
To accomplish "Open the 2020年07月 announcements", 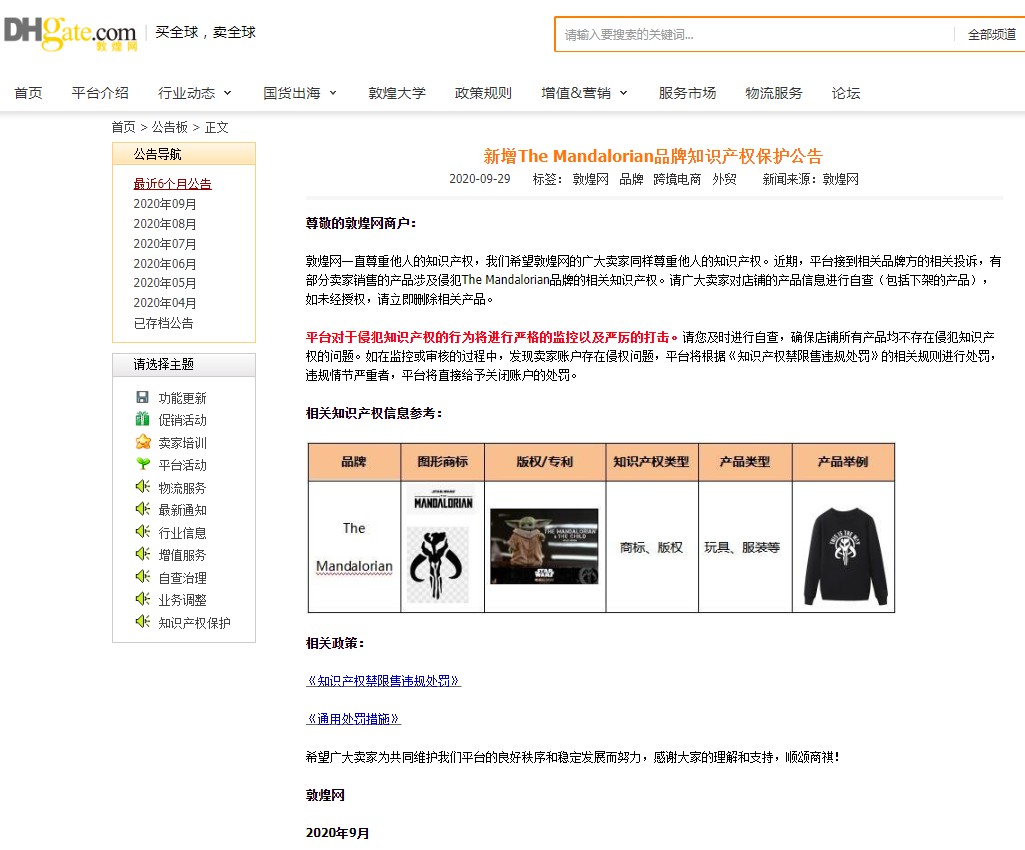I will pos(165,244).
